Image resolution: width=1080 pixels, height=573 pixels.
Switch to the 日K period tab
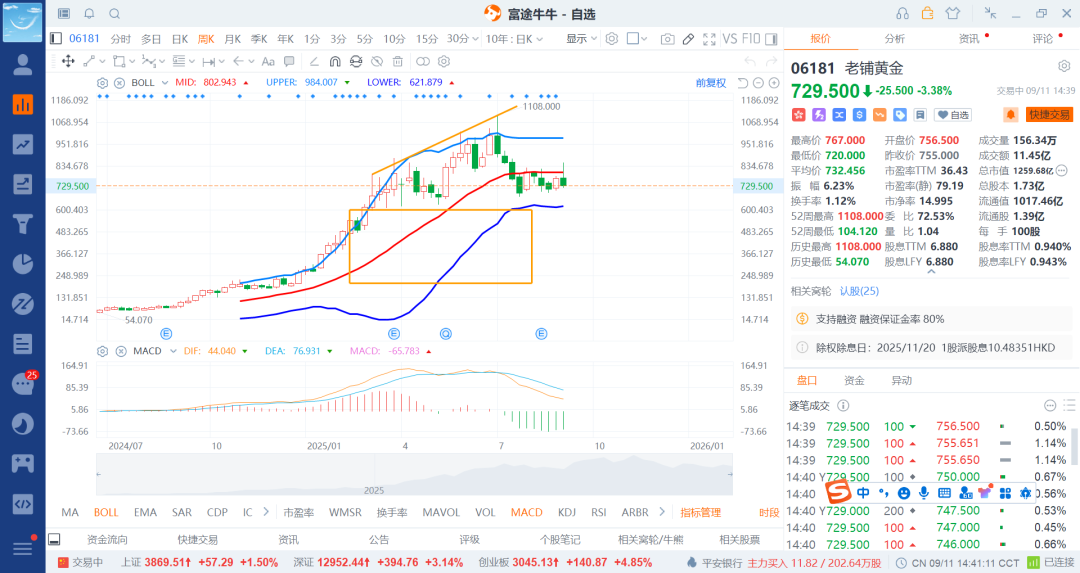coord(180,39)
